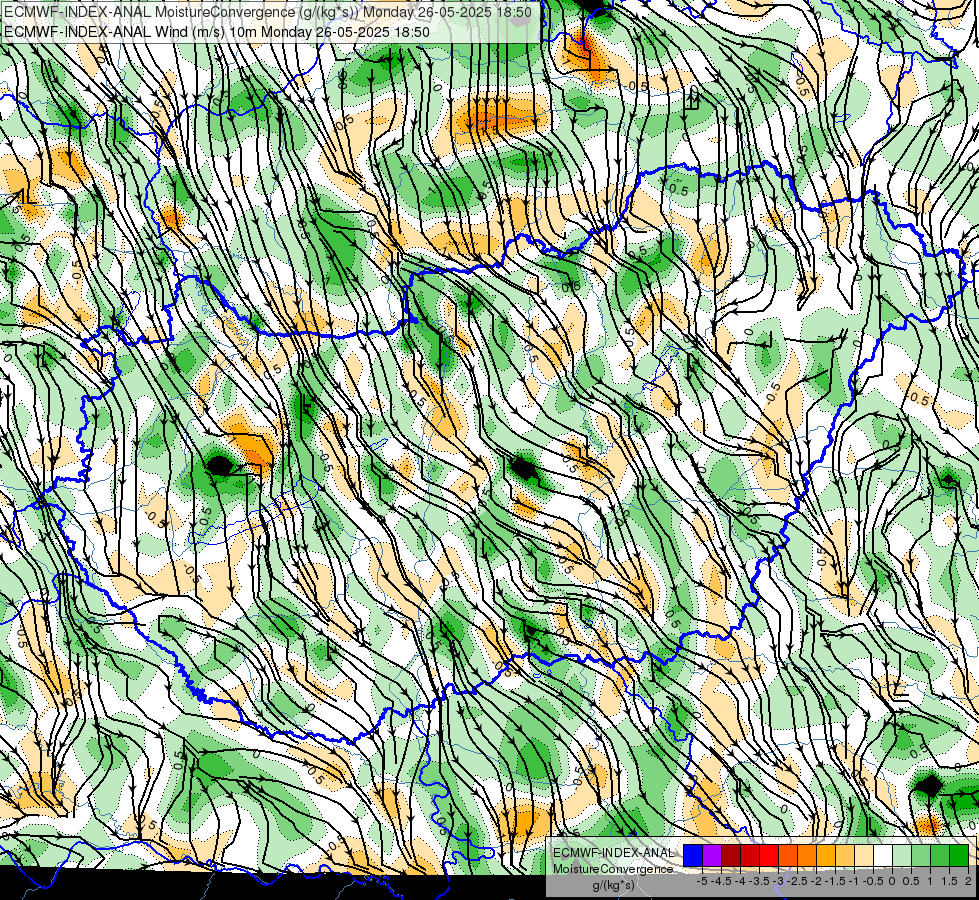Screen dimensions: 979x900
Task: Click the ECMWF-INDEX-ANAL label in the legend
Action: [x=613, y=853]
